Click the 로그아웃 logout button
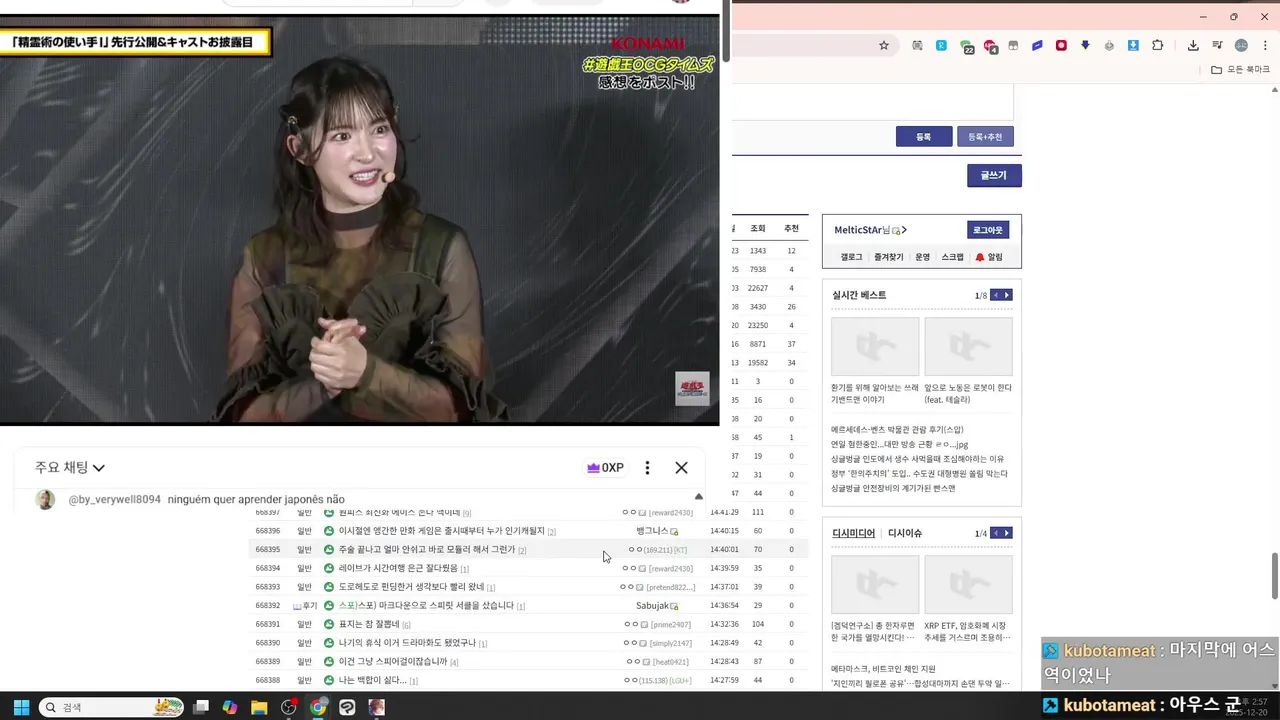Viewport: 1280px width, 720px height. pyautogui.click(x=988, y=230)
